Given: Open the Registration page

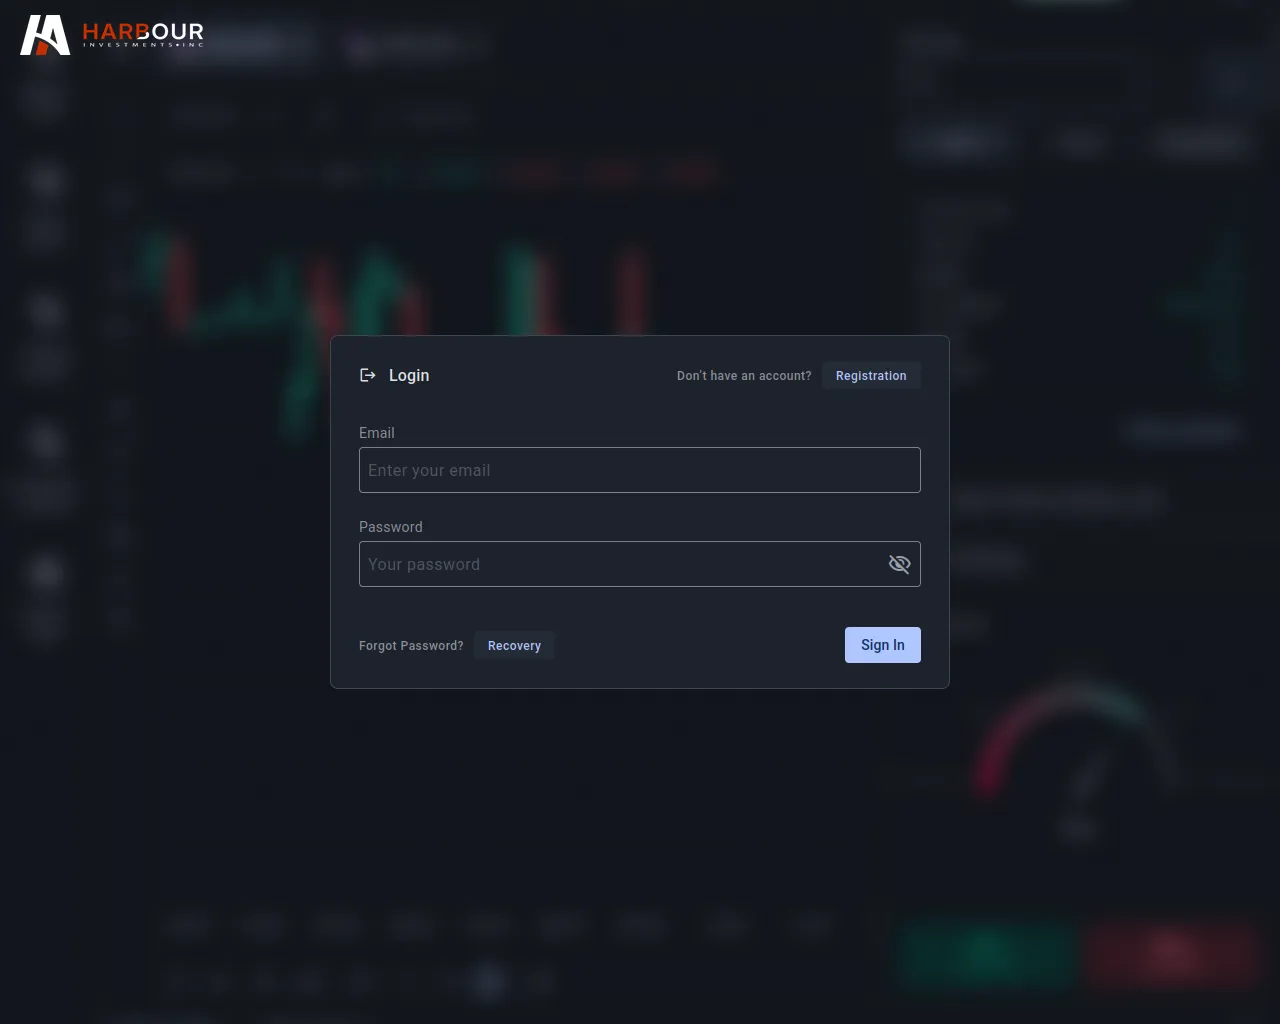Looking at the screenshot, I should [x=871, y=376].
